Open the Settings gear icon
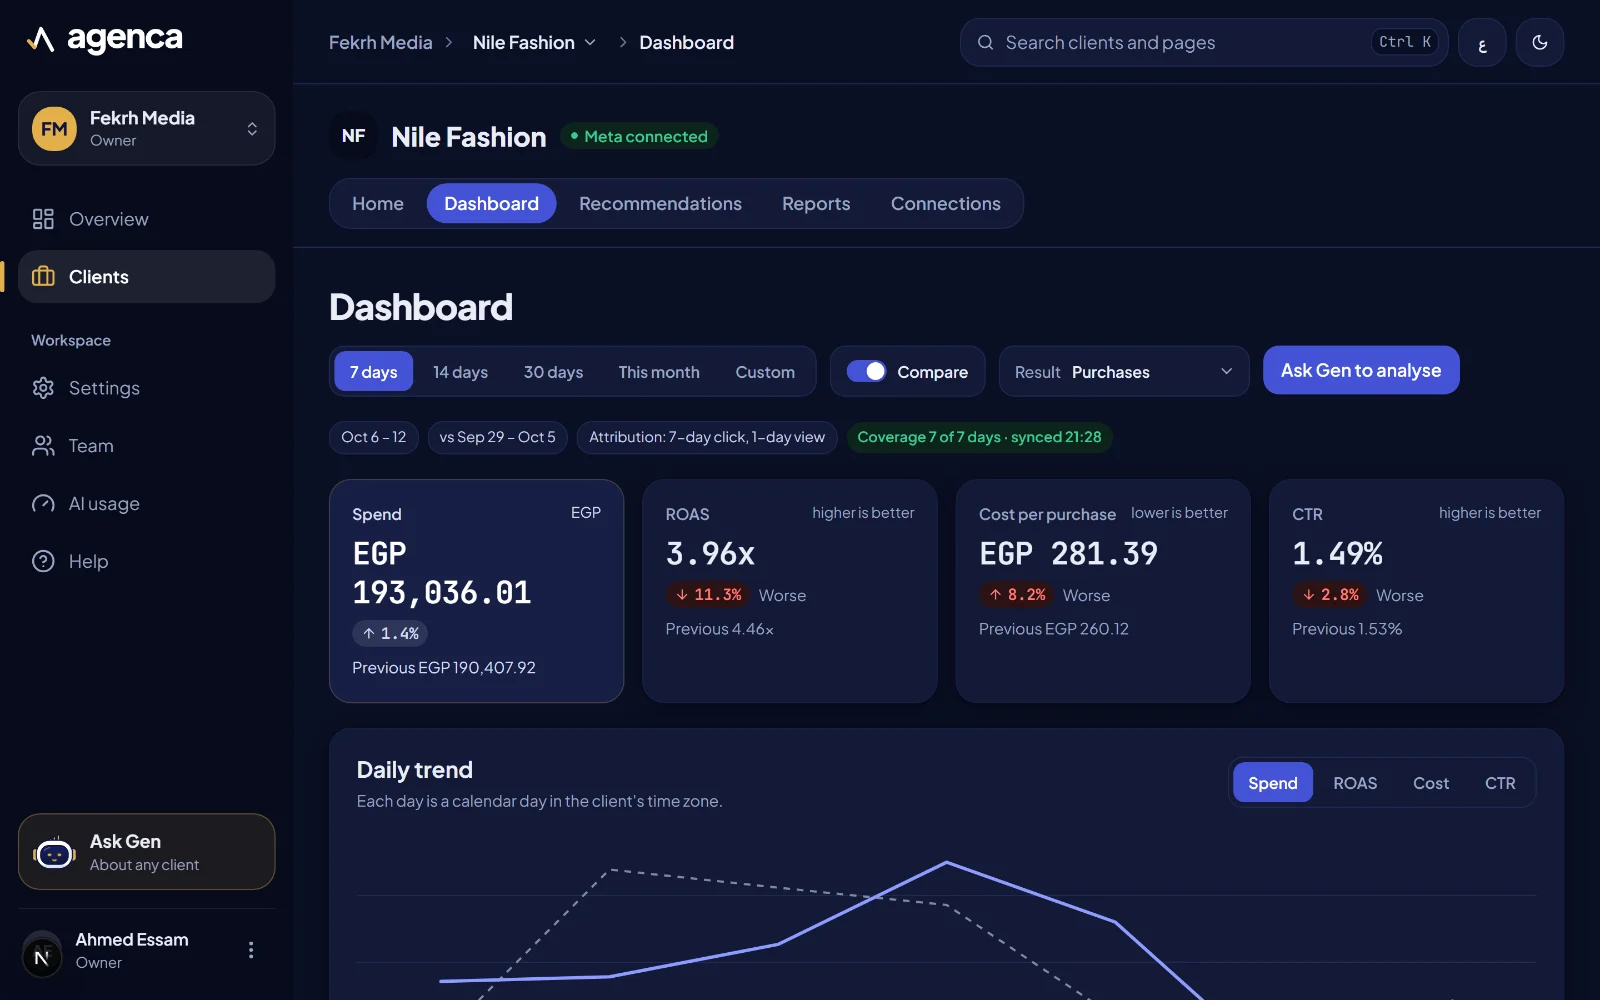This screenshot has height=1000, width=1600. tap(43, 388)
